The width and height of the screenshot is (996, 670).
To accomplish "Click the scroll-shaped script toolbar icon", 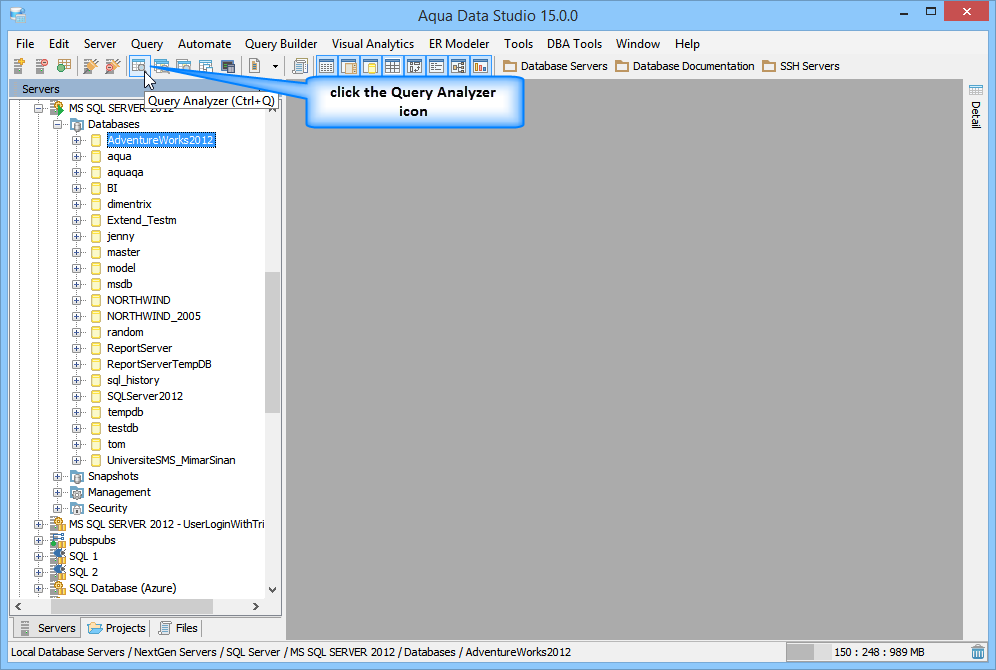I will tap(300, 65).
